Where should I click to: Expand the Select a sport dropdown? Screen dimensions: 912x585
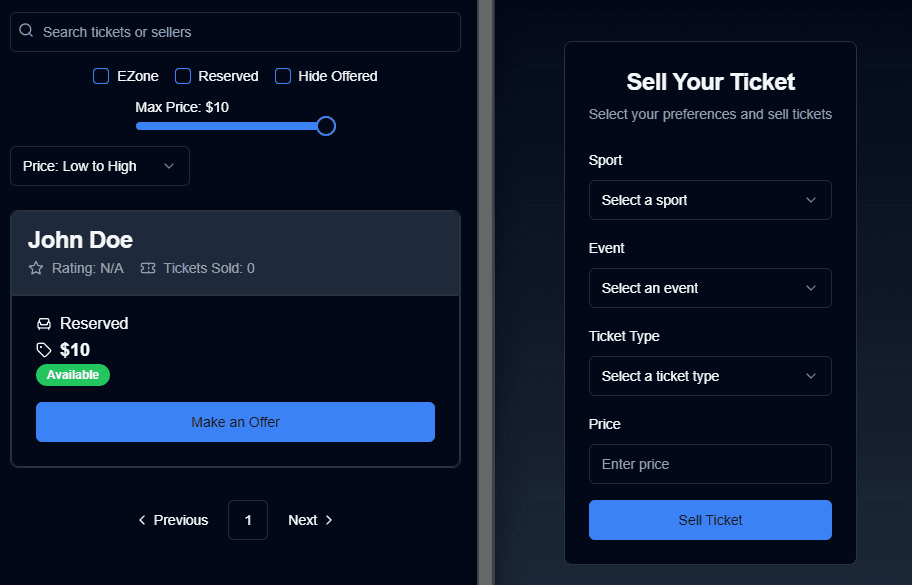click(x=710, y=200)
